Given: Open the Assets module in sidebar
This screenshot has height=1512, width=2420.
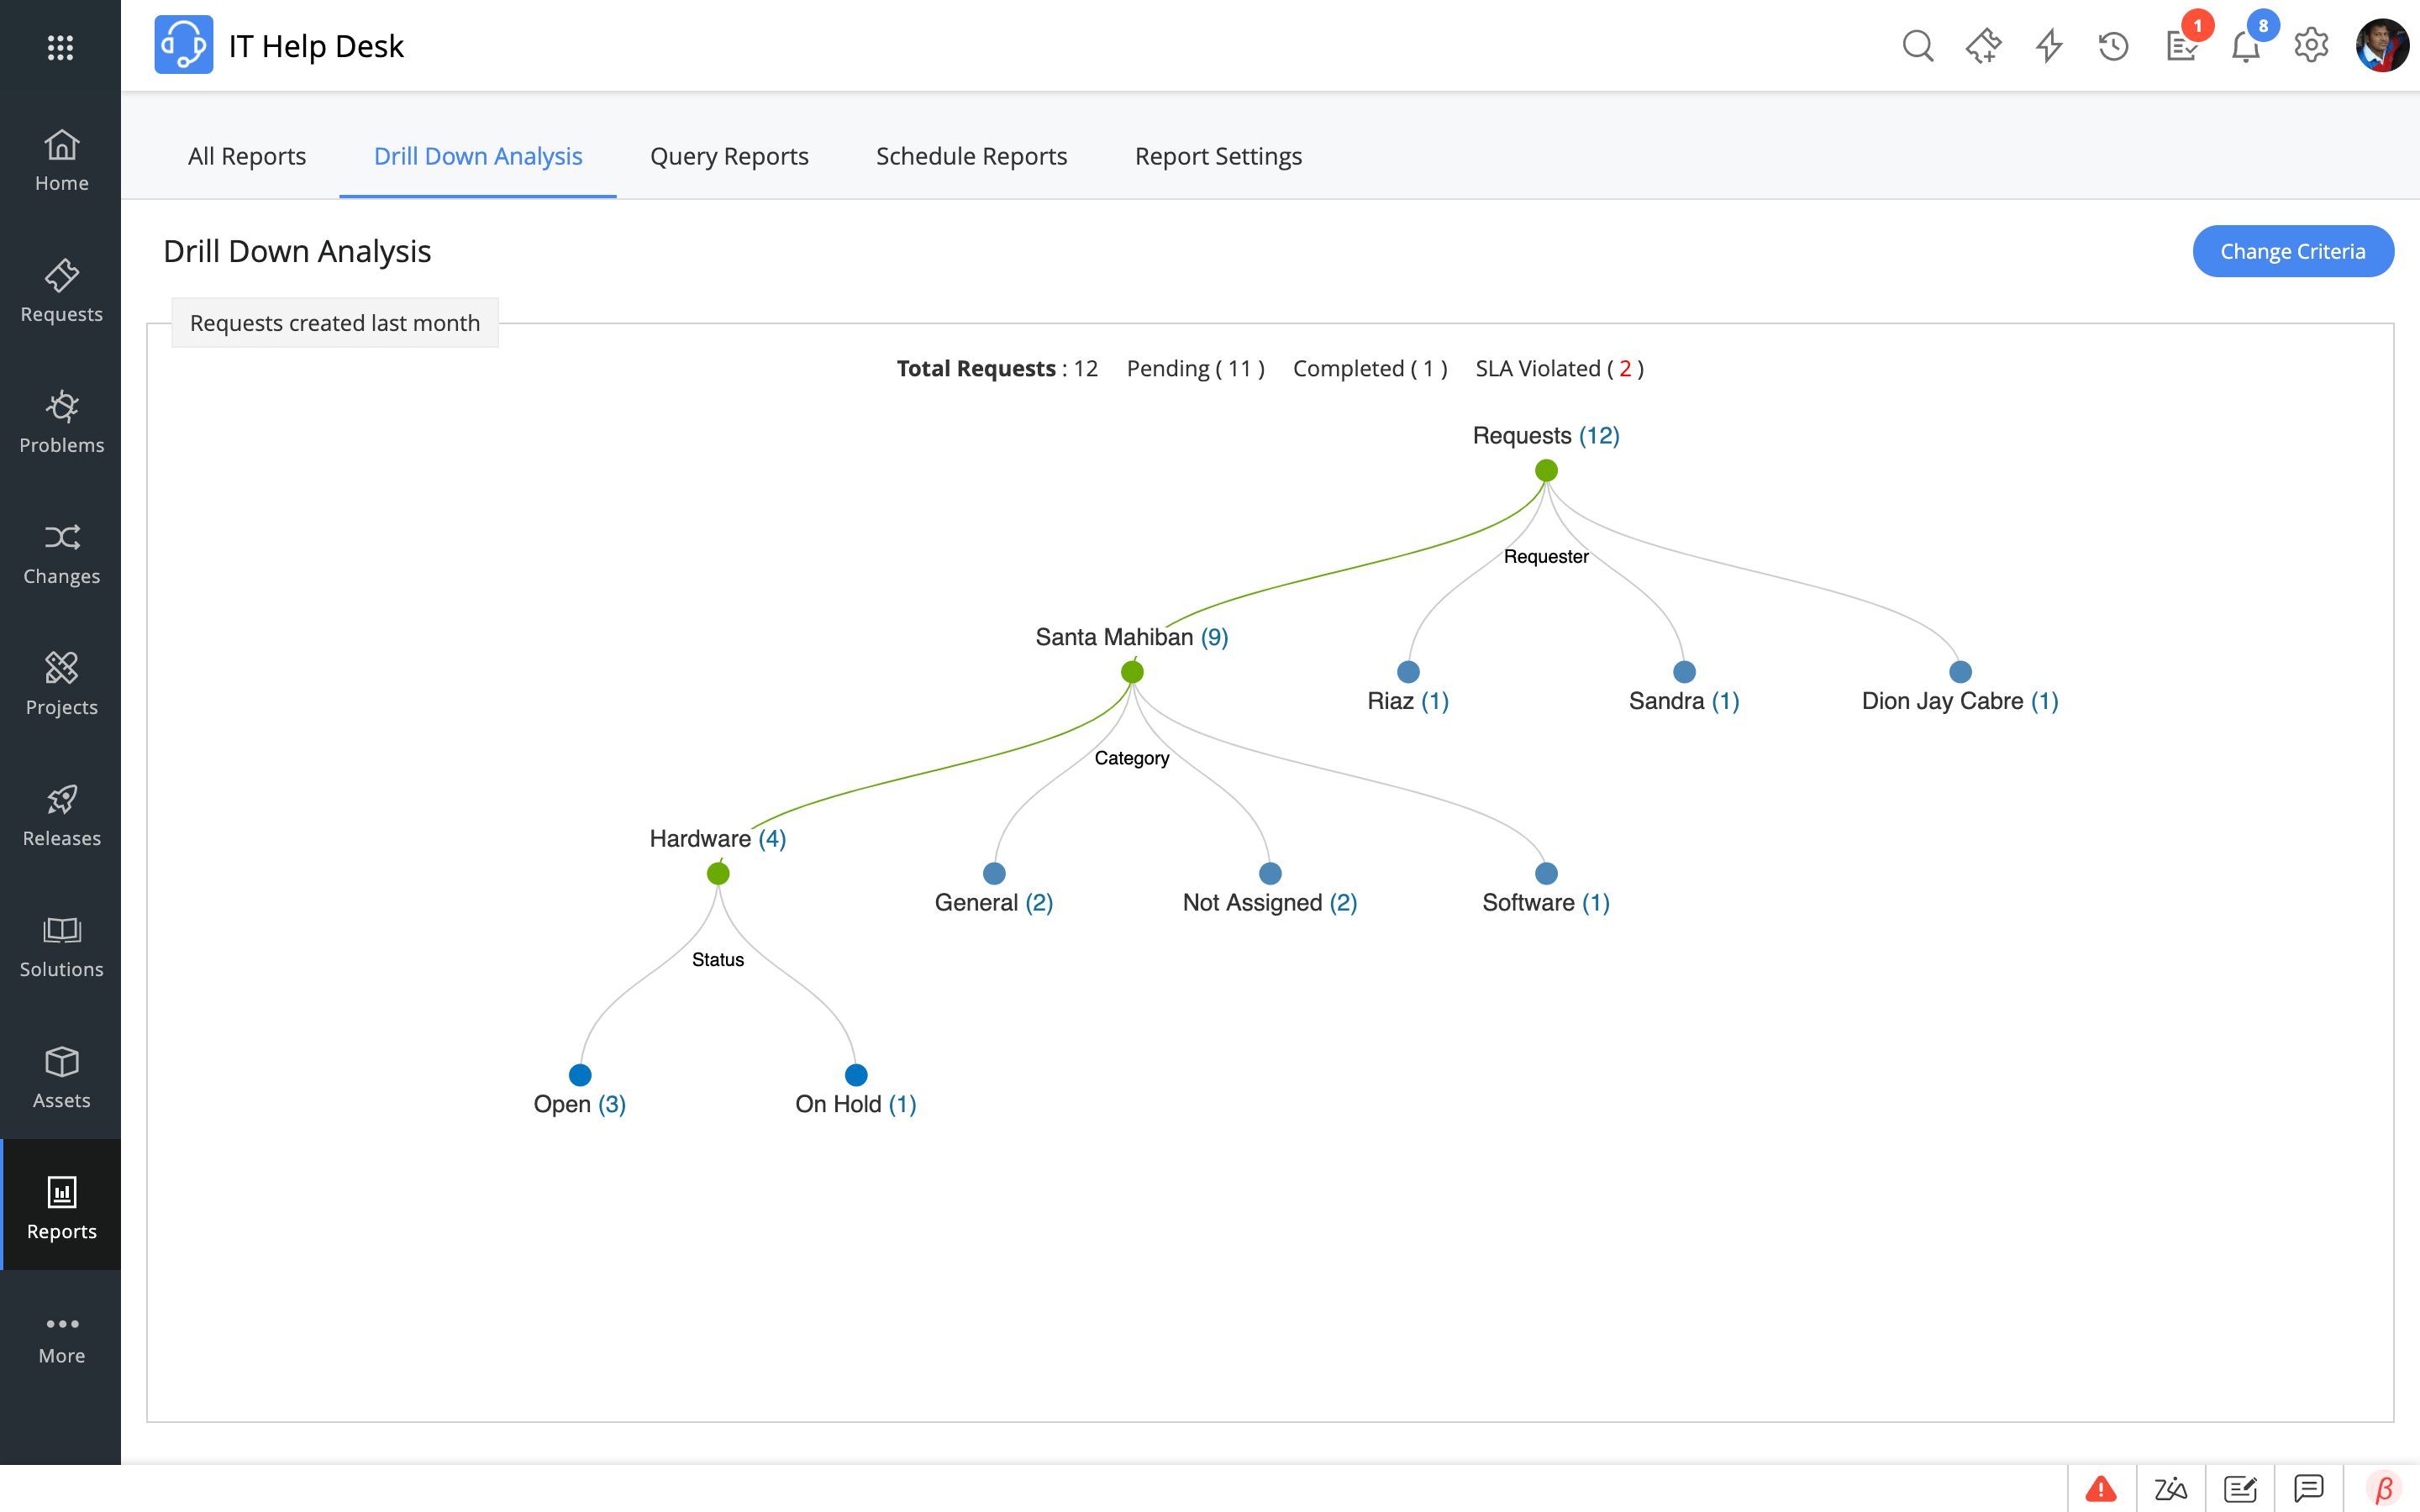Looking at the screenshot, I should click(61, 1076).
